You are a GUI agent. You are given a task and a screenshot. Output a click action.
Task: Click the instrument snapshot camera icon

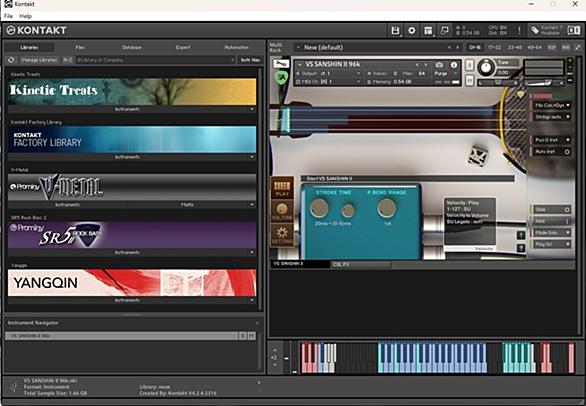pos(439,65)
